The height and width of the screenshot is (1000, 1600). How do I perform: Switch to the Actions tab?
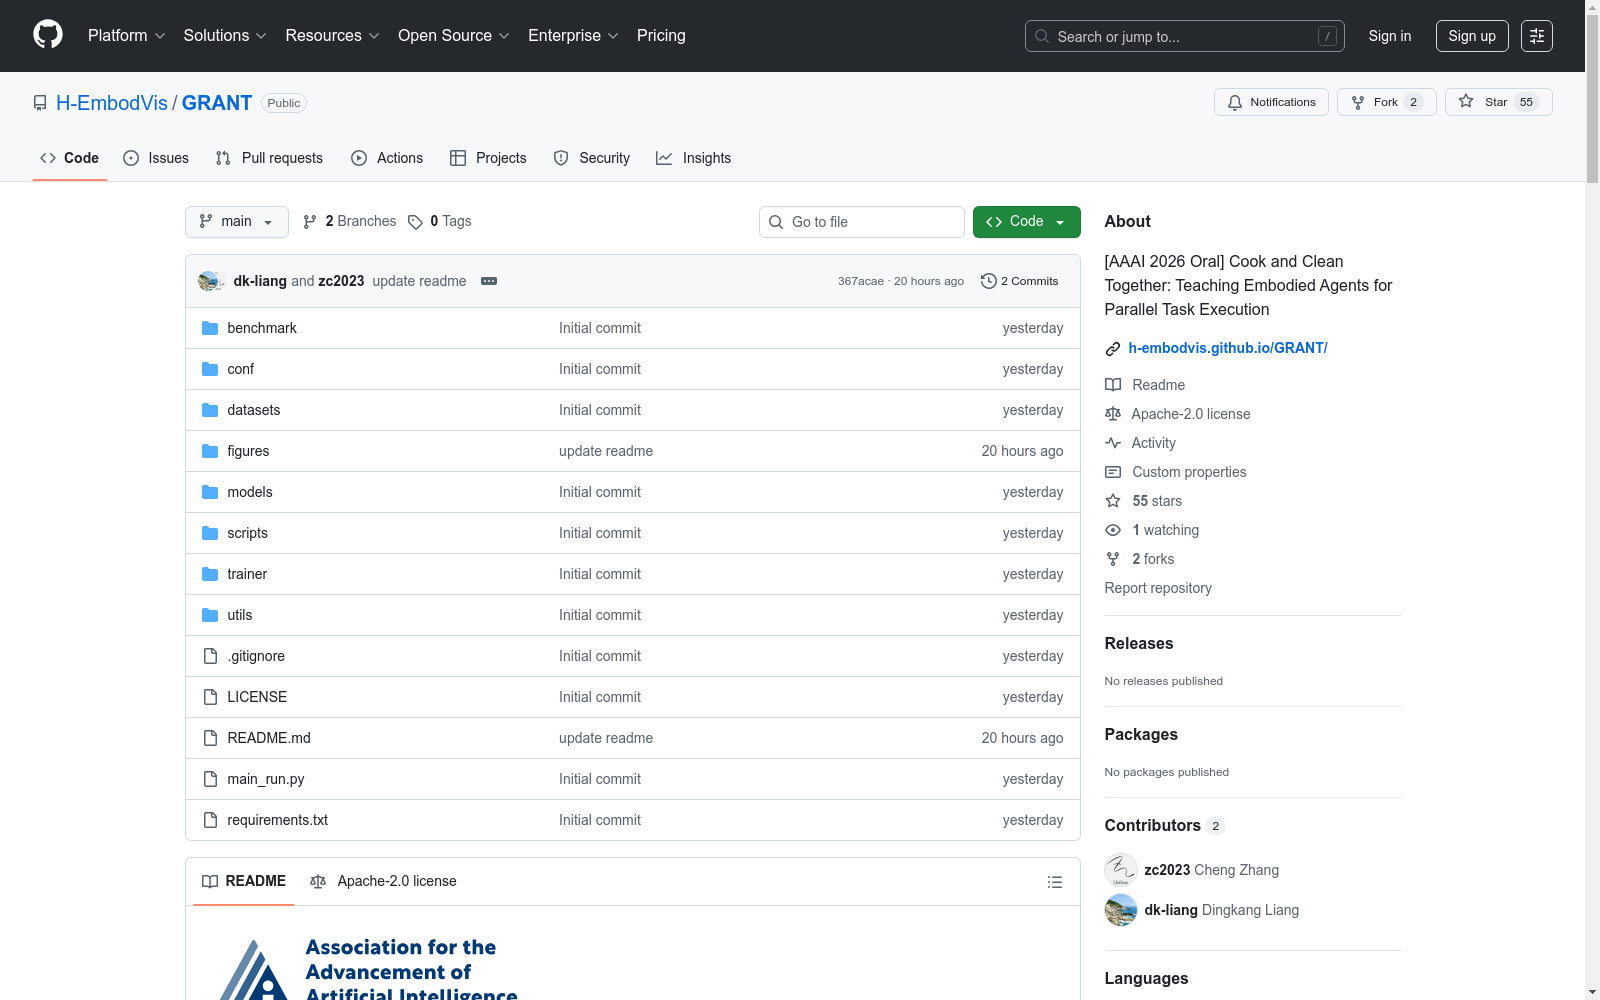[x=387, y=158]
